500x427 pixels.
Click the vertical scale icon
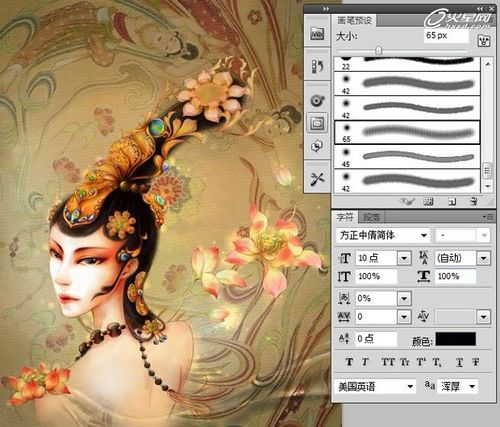[344, 276]
